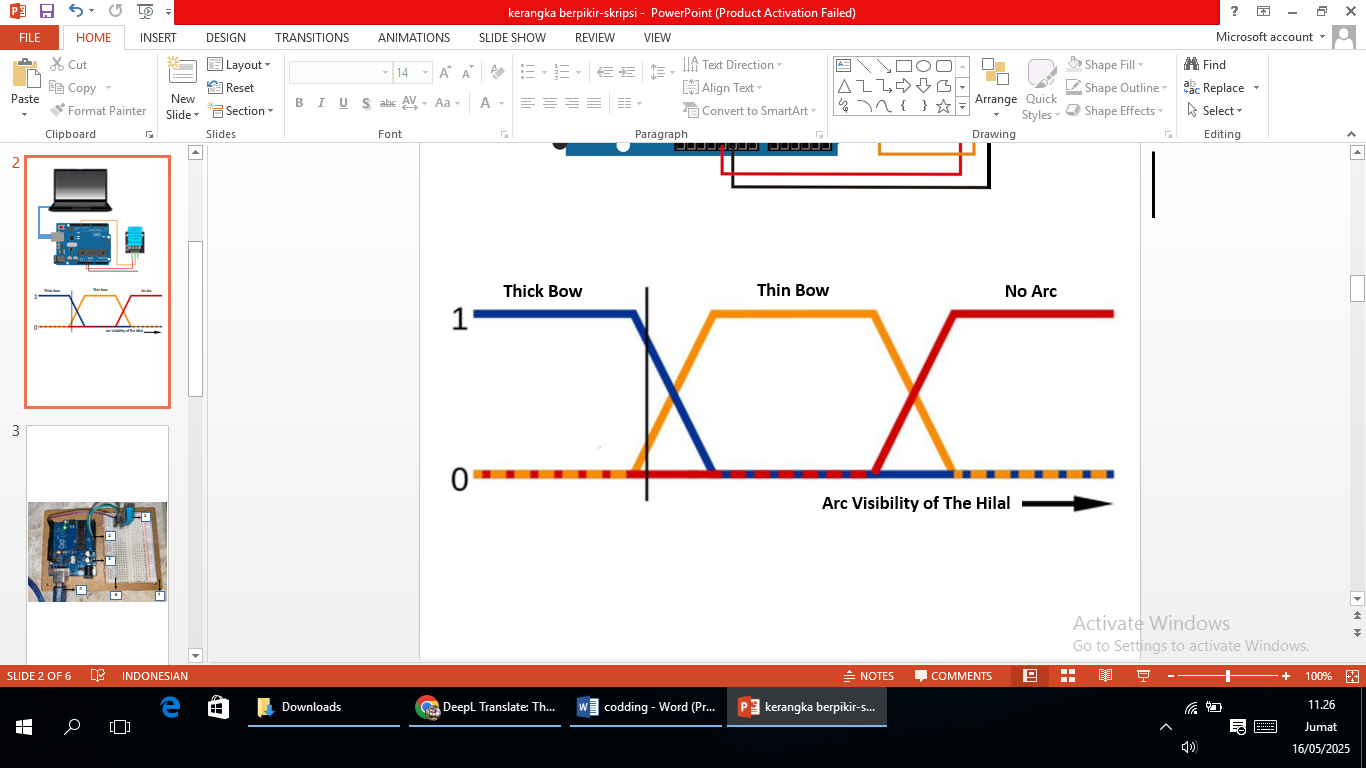Expand the Layout dropdown
Viewport: 1366px width, 768px height.
239,65
